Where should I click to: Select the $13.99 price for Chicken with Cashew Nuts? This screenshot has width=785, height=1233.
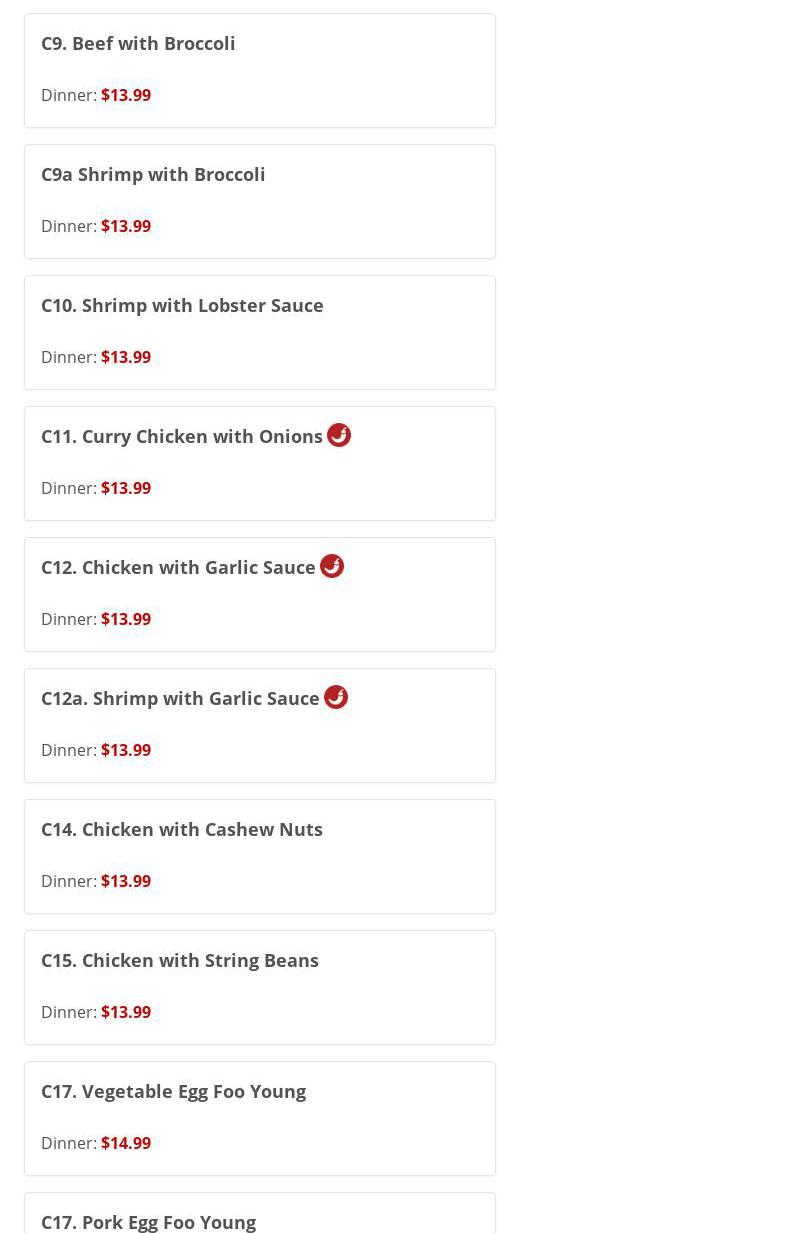(x=126, y=881)
